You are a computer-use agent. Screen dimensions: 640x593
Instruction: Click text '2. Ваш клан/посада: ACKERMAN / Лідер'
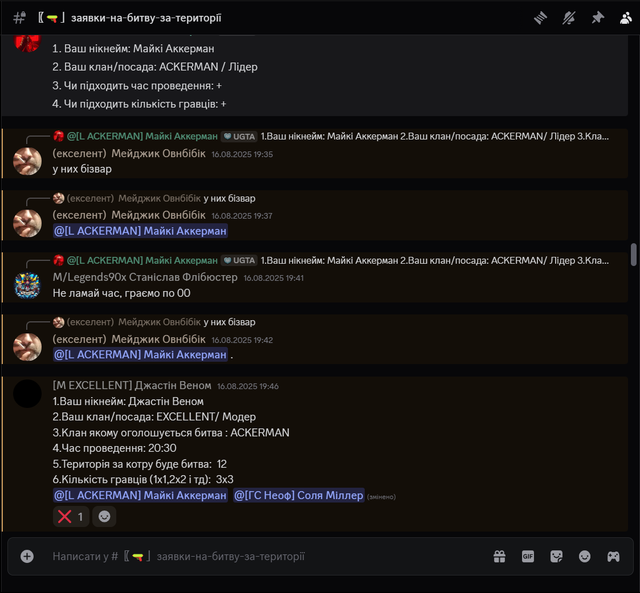[155, 67]
